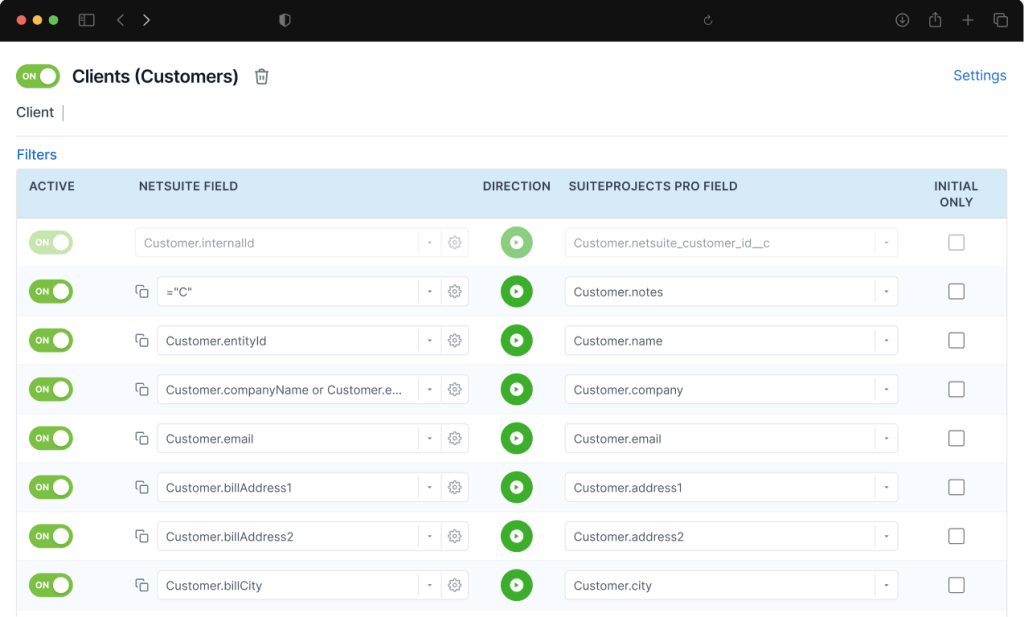Expand dropdown arrow of Customer.billAddress1 field
Image resolution: width=1024 pixels, height=617 pixels.
click(x=430, y=488)
